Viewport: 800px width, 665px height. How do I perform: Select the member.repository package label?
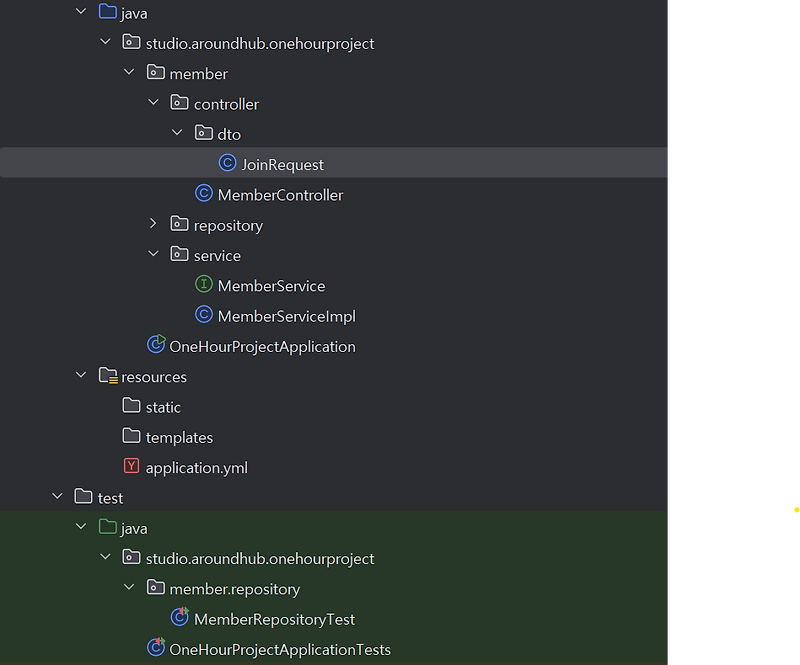pyautogui.click(x=235, y=589)
